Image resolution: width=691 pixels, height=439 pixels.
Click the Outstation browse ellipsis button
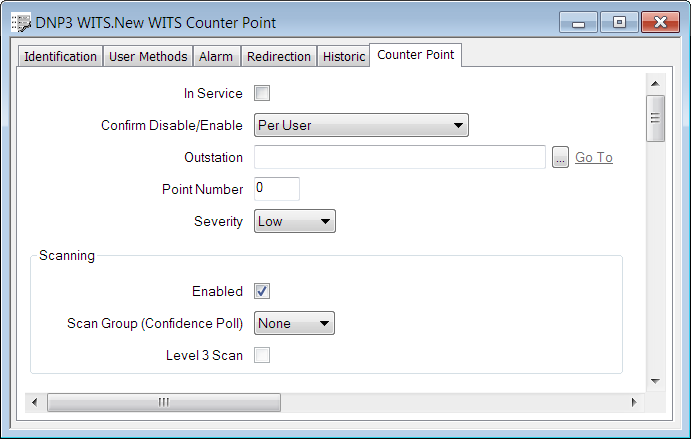click(560, 157)
